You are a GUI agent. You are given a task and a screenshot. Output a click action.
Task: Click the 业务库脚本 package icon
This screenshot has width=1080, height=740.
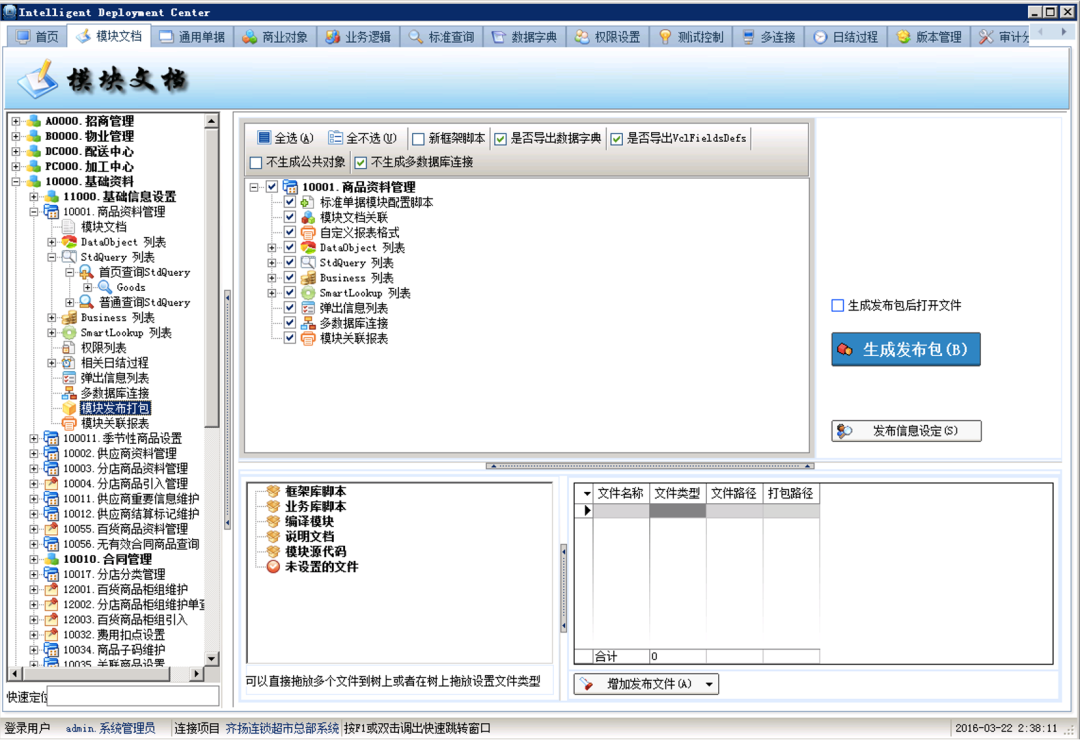click(x=273, y=506)
